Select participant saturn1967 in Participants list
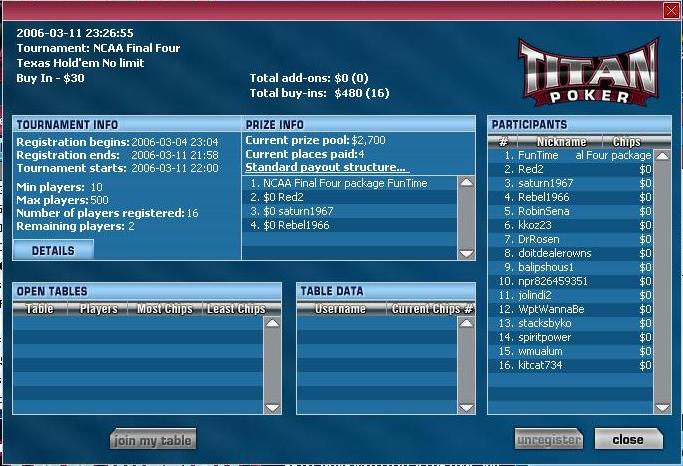 coord(571,183)
